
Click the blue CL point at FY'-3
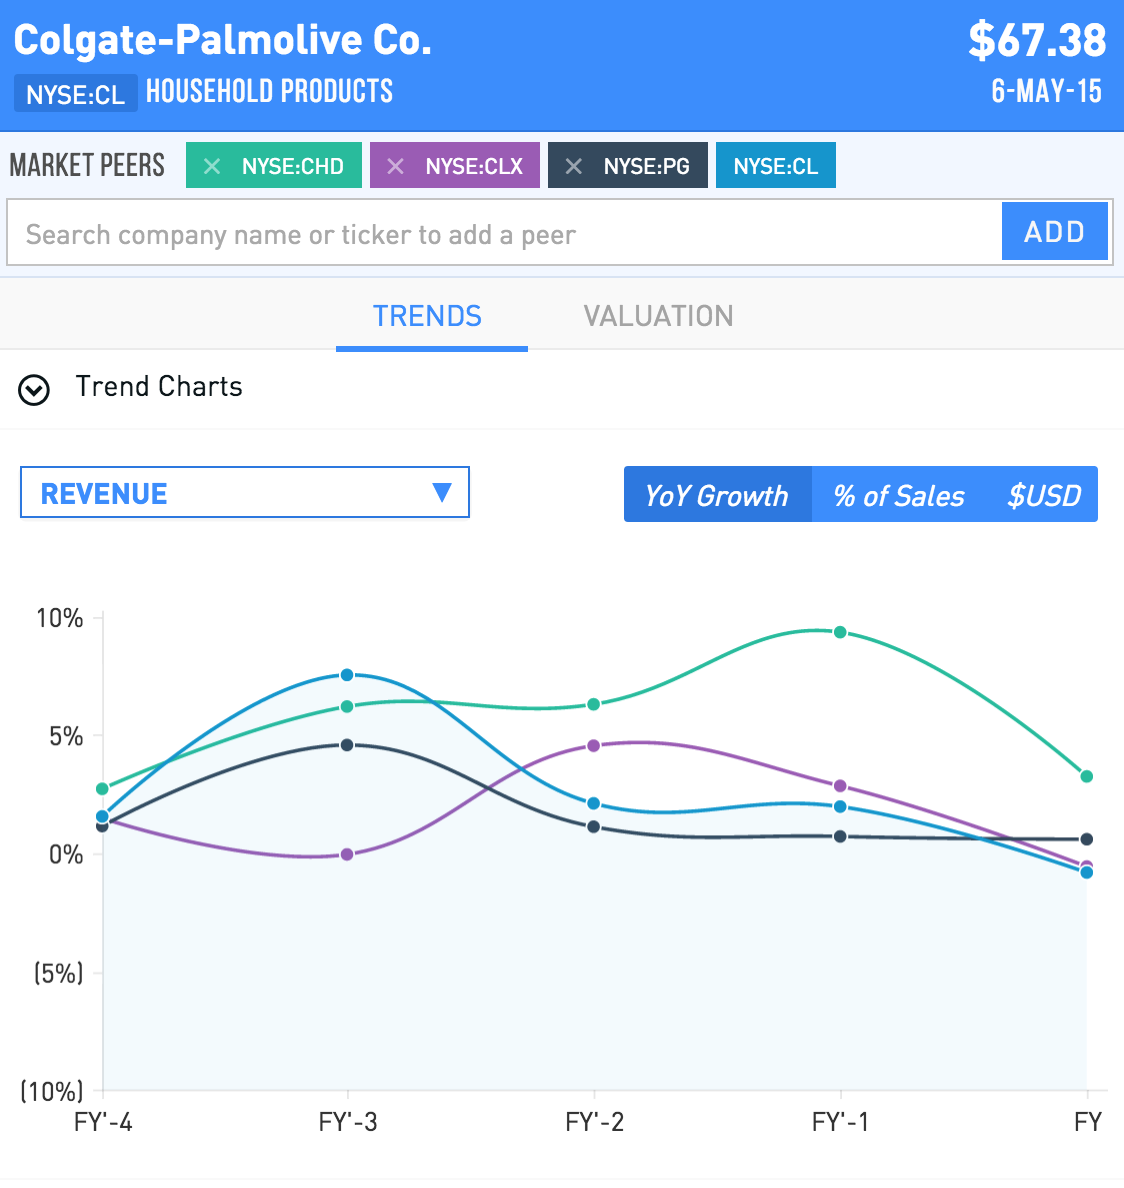click(347, 674)
